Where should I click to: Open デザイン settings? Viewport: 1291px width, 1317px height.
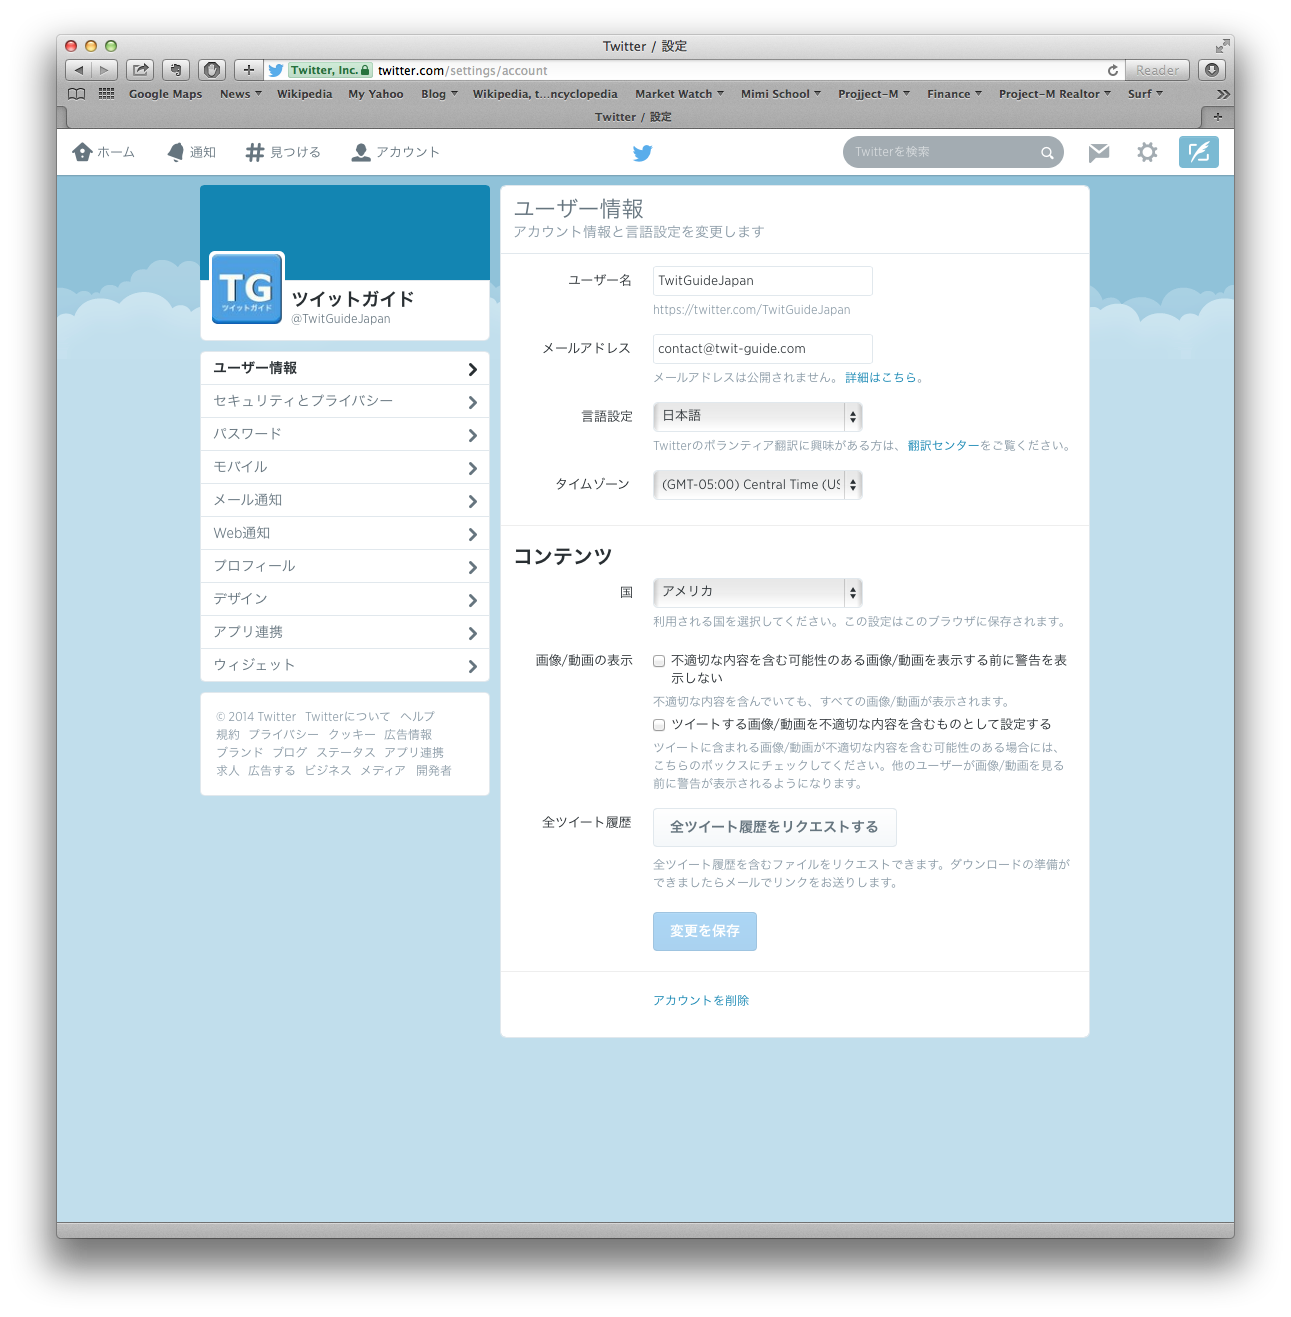[x=345, y=599]
